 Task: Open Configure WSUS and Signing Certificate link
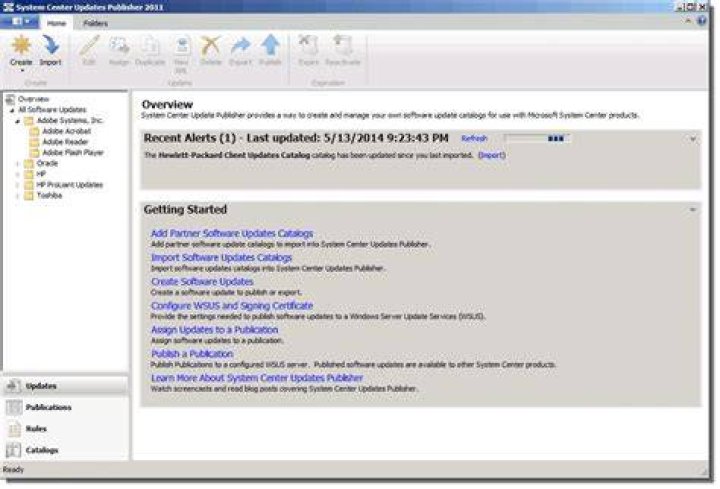(232, 305)
